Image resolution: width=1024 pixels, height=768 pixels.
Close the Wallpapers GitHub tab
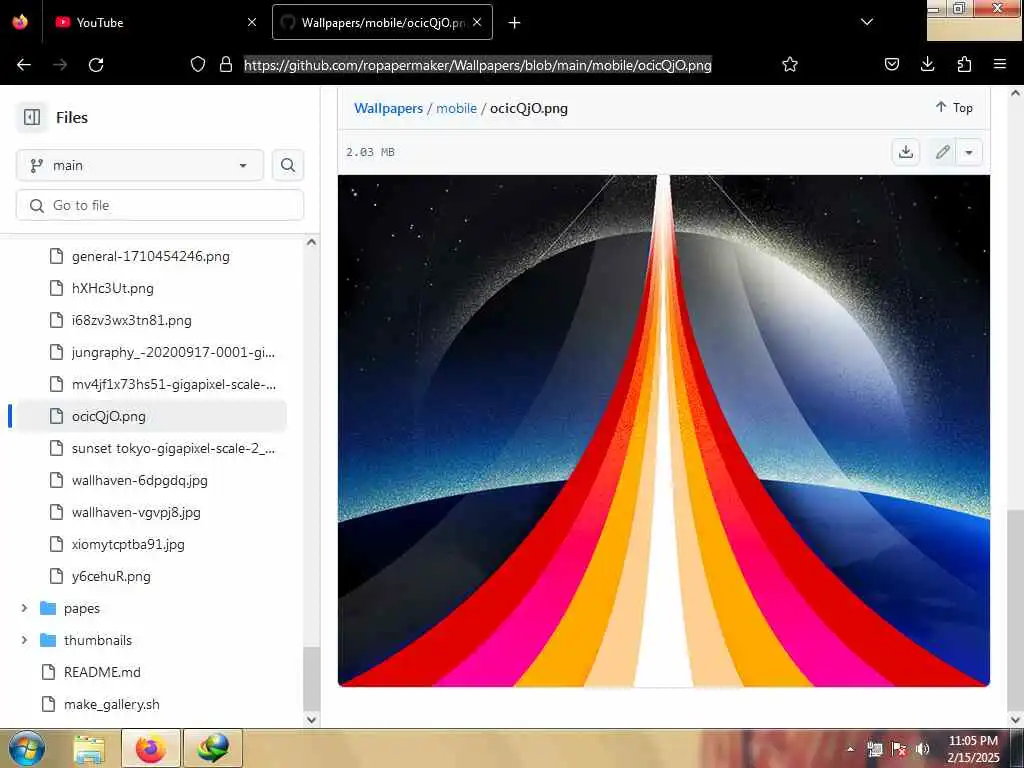(477, 22)
